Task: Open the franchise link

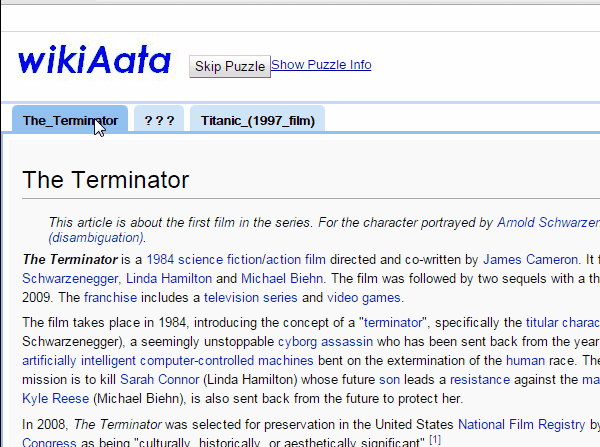Action: tap(110, 298)
